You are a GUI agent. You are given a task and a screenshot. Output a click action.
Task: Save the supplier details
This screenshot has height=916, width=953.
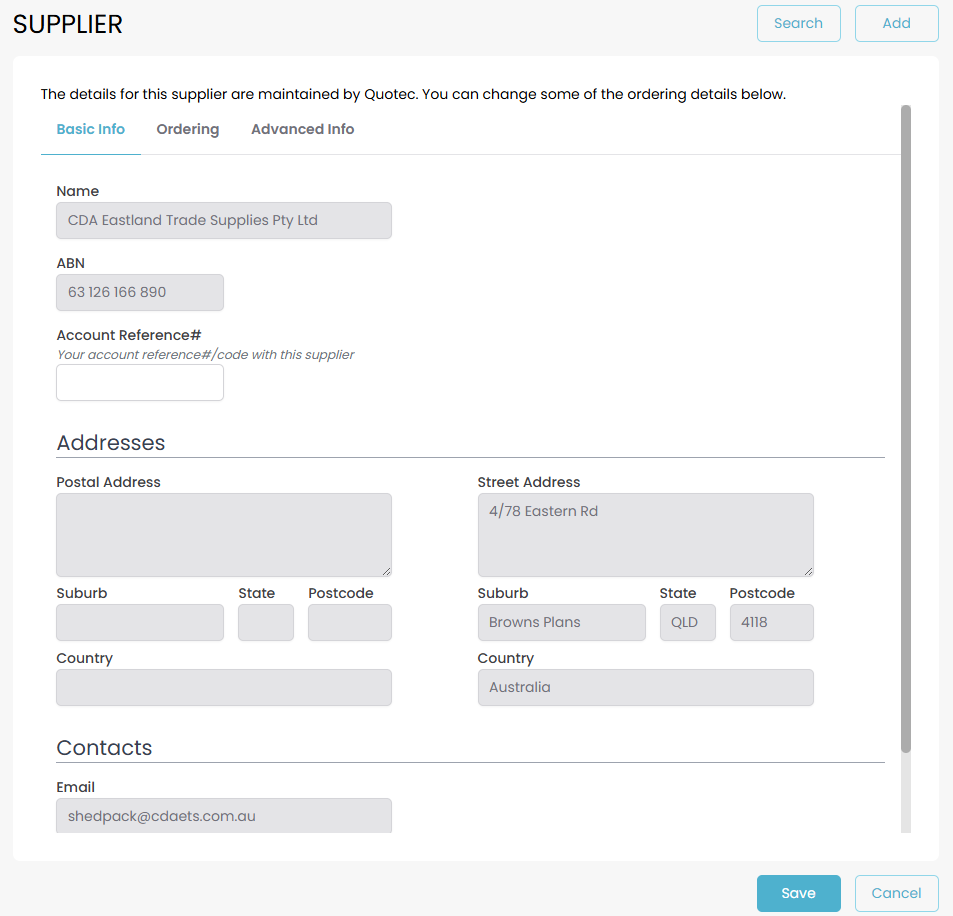pos(798,893)
